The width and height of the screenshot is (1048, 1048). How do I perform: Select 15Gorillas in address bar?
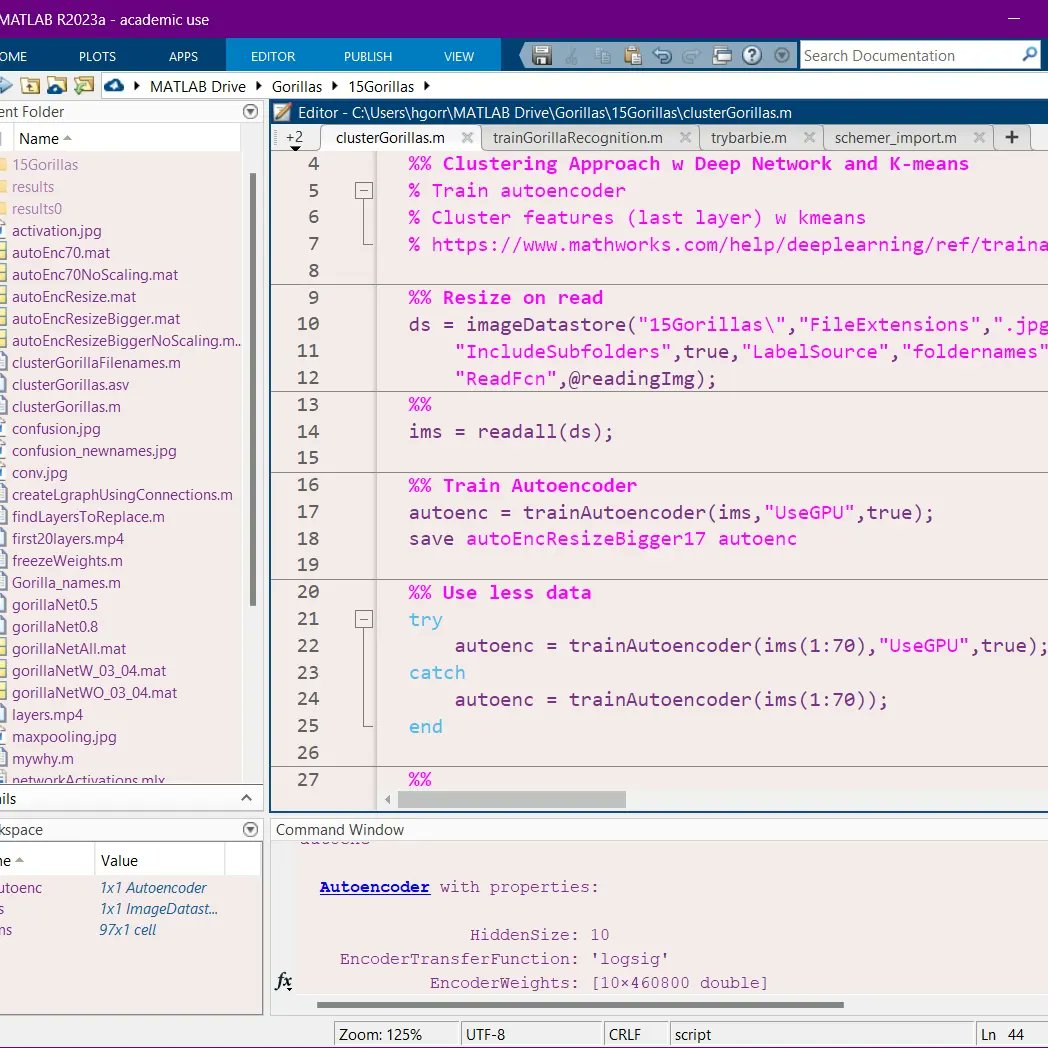pos(381,87)
